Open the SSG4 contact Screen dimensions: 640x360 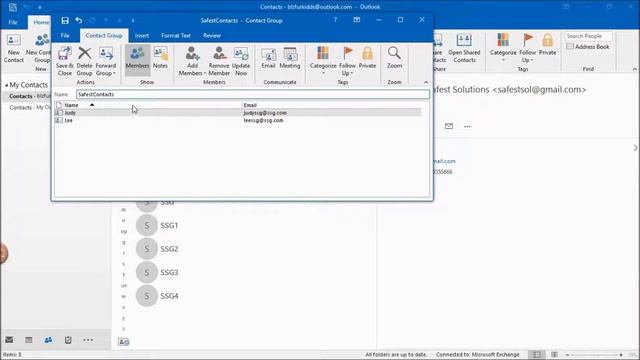169,296
